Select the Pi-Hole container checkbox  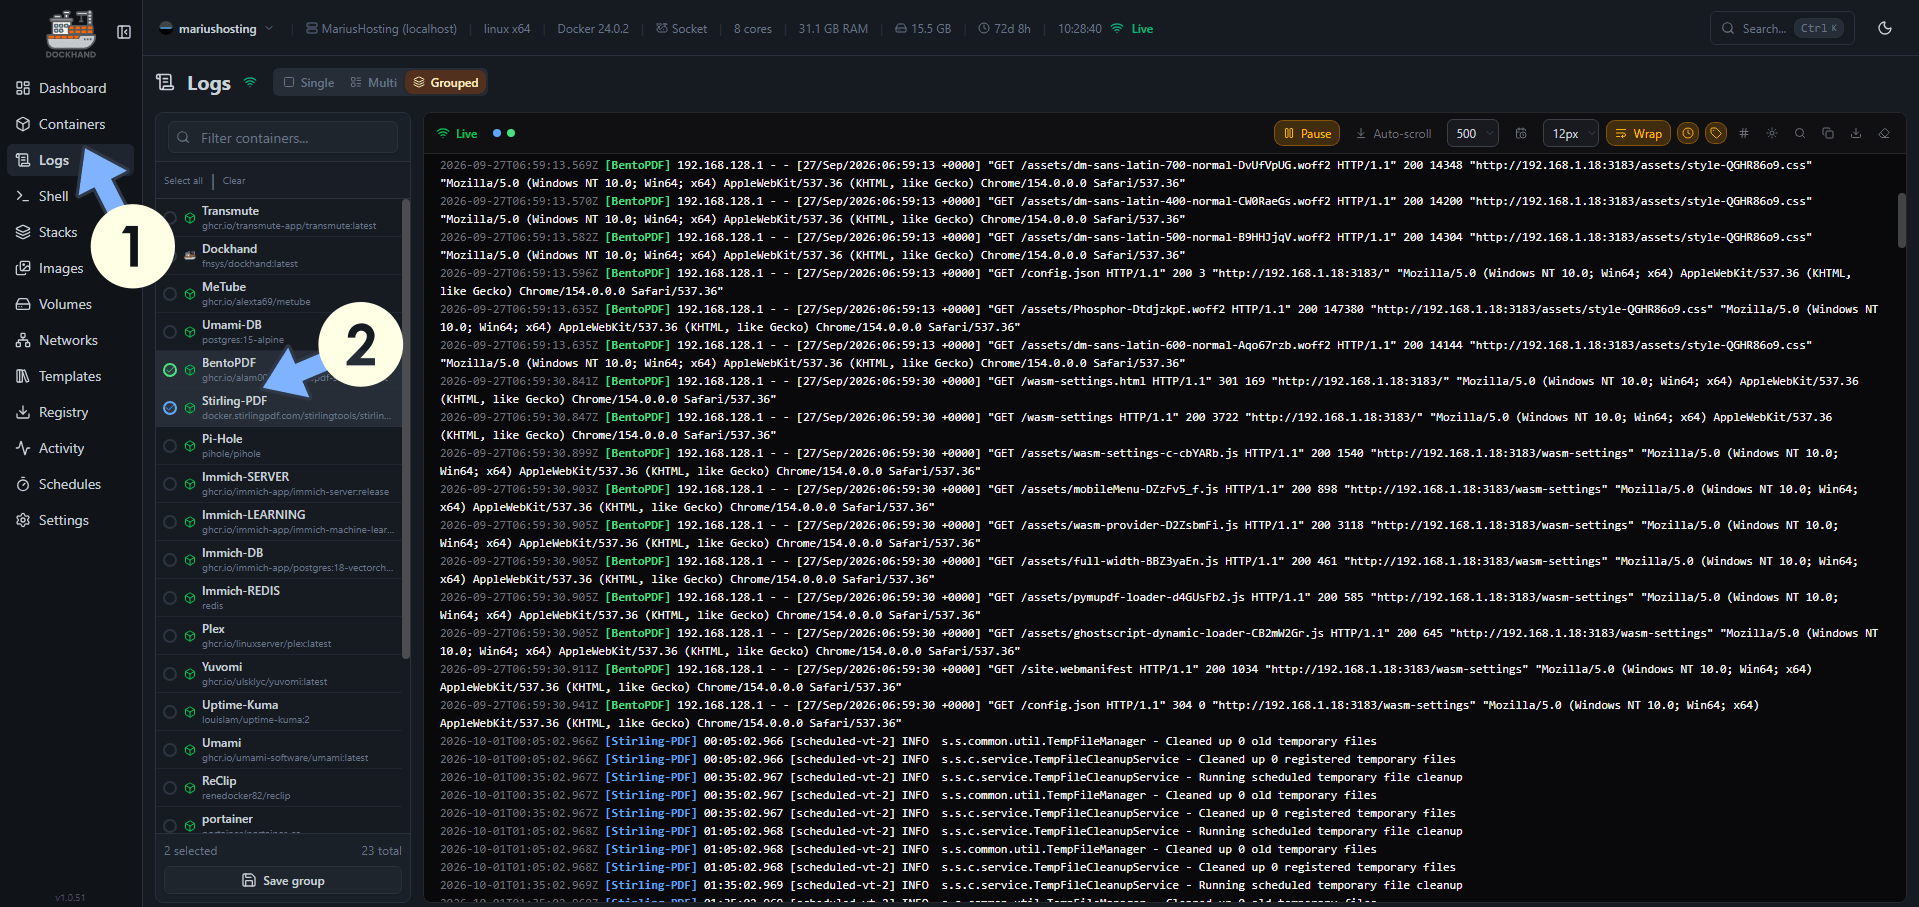[x=170, y=446]
